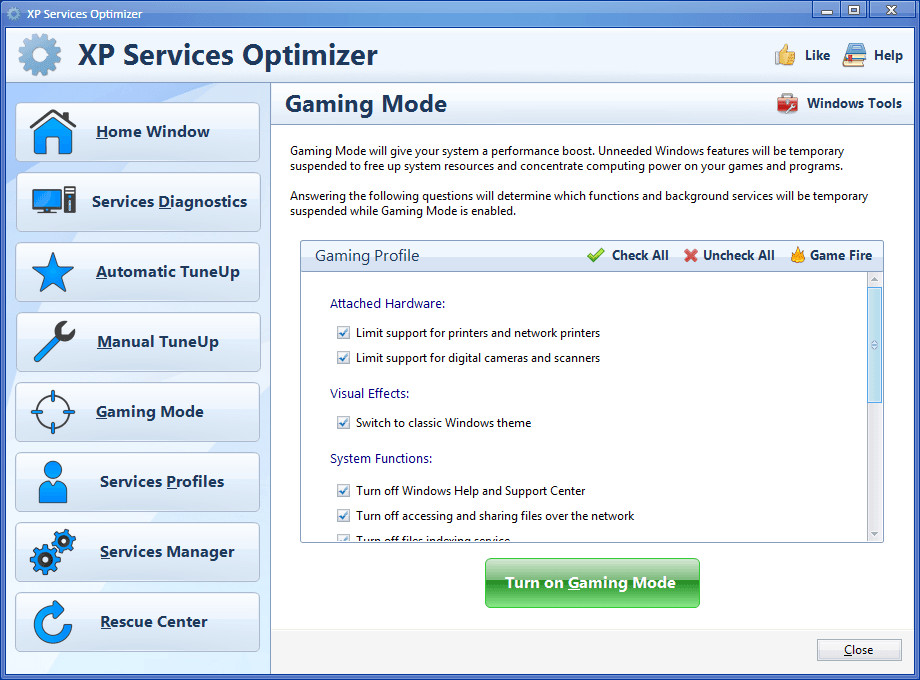Click the large gear logo in header
This screenshot has height=680, width=920.
[x=39, y=55]
